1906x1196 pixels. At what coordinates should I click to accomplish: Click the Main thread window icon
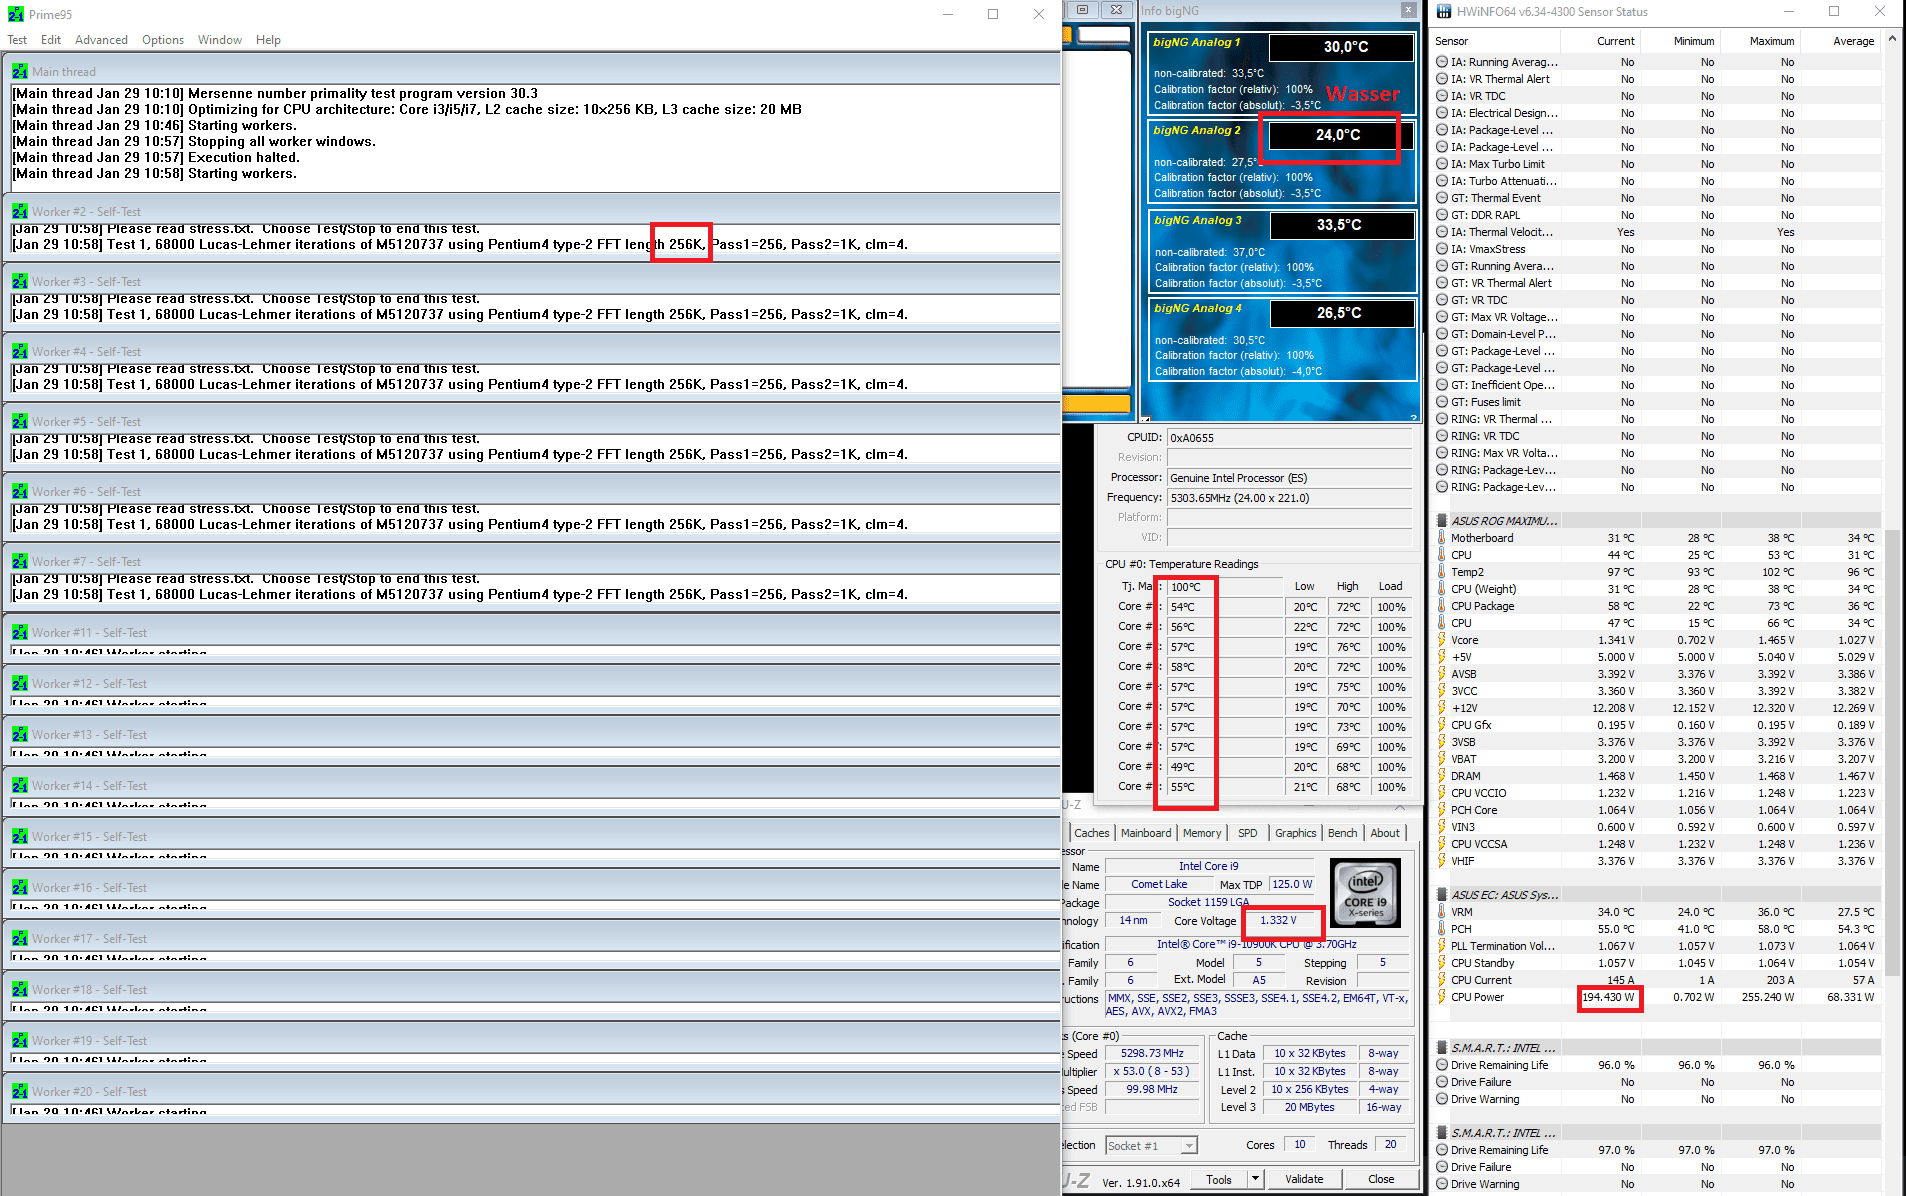[x=20, y=72]
